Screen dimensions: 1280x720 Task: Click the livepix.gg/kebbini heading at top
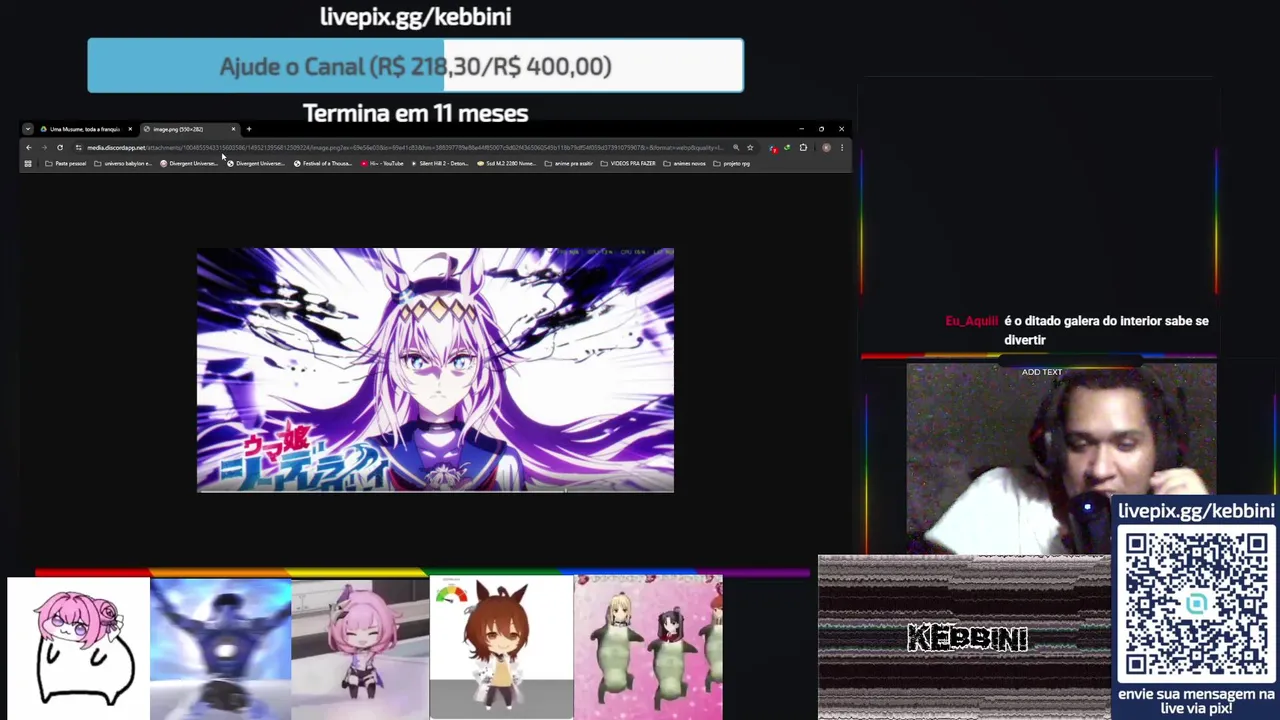(415, 17)
